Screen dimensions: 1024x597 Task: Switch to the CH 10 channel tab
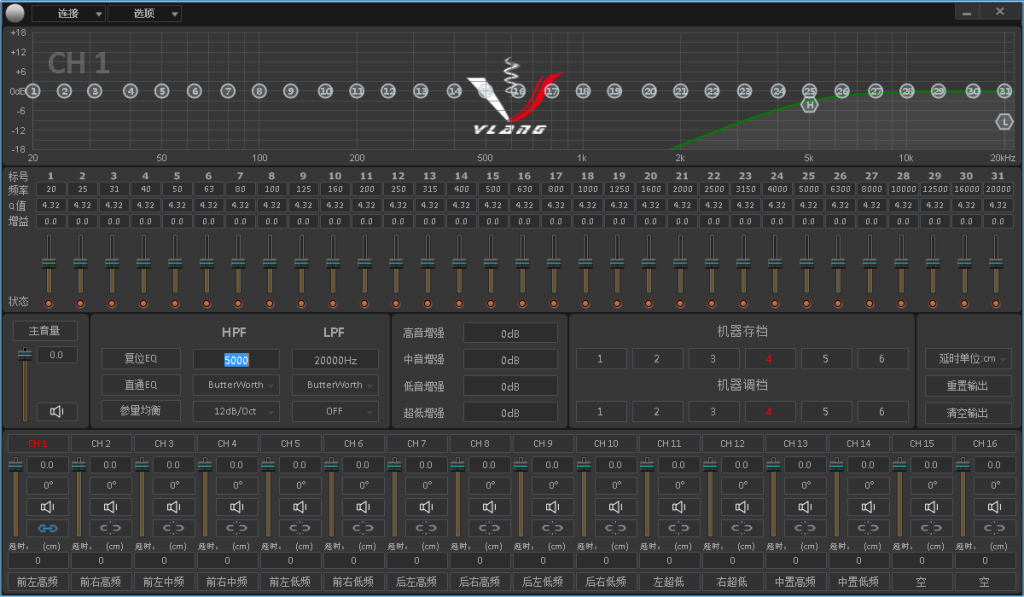pos(605,444)
